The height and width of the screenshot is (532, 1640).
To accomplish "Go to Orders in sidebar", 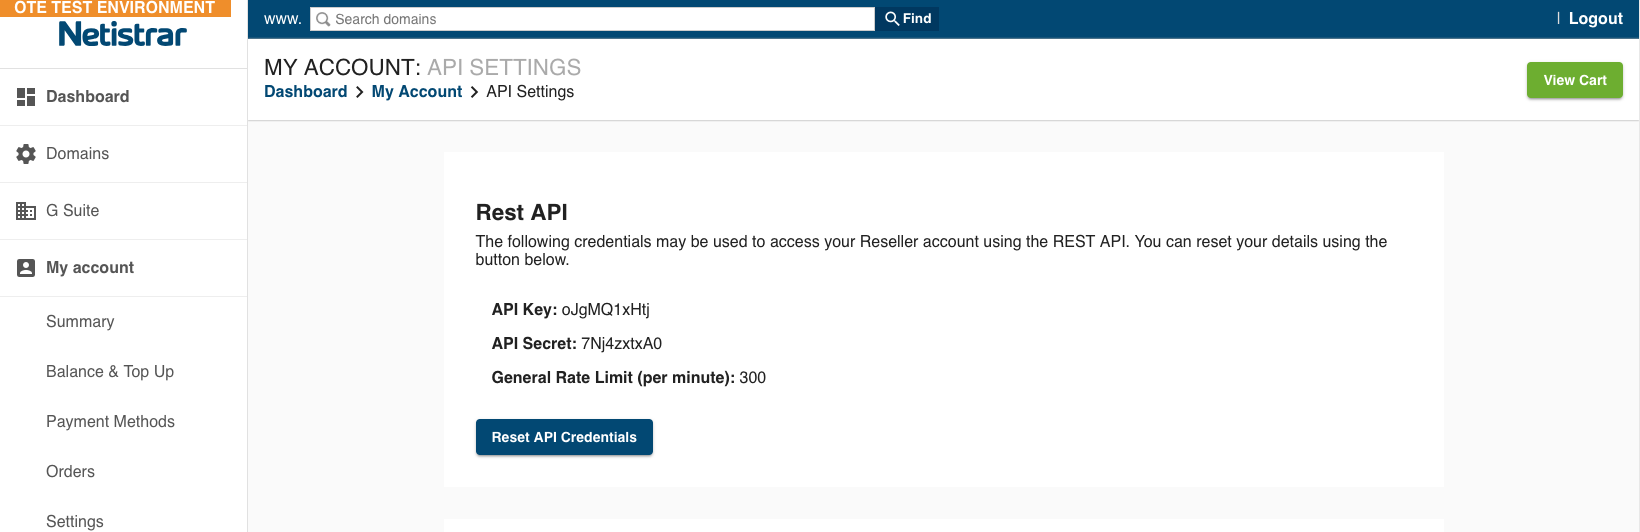I will 70,472.
